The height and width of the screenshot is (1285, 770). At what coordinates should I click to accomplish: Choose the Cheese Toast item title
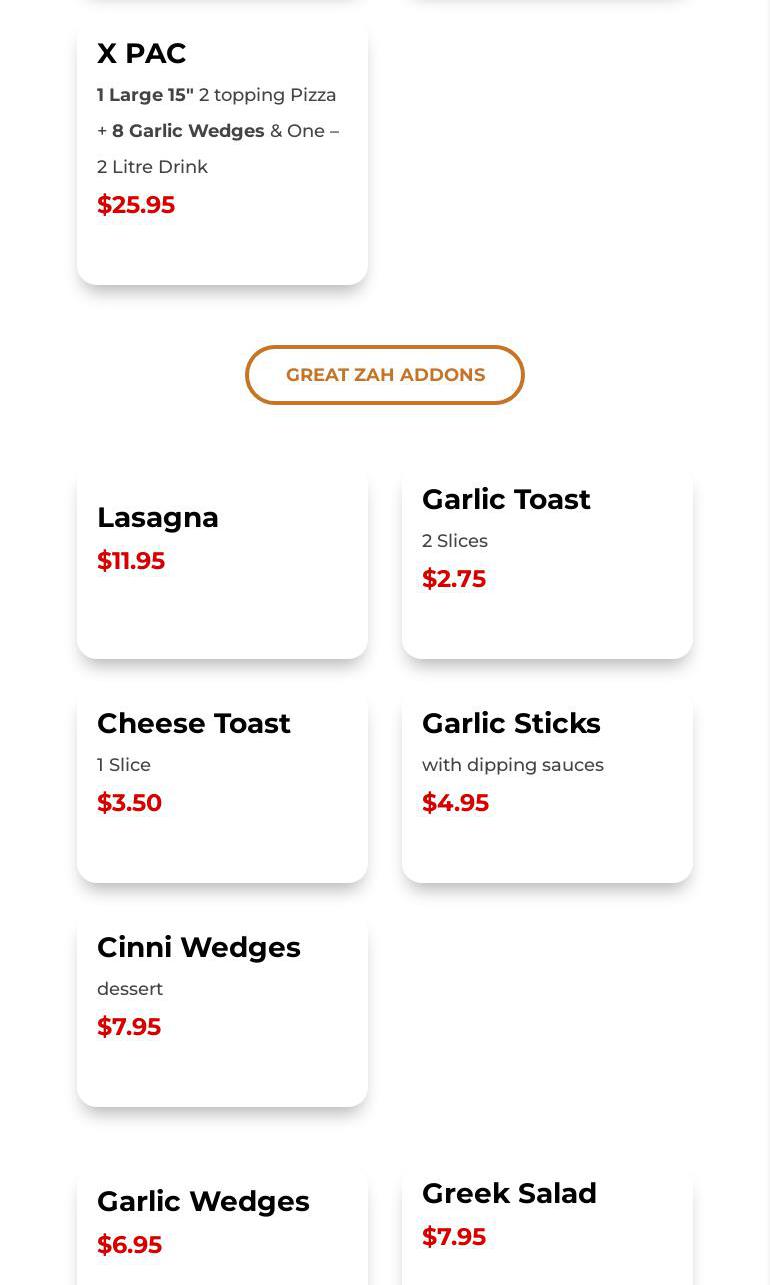coord(194,723)
